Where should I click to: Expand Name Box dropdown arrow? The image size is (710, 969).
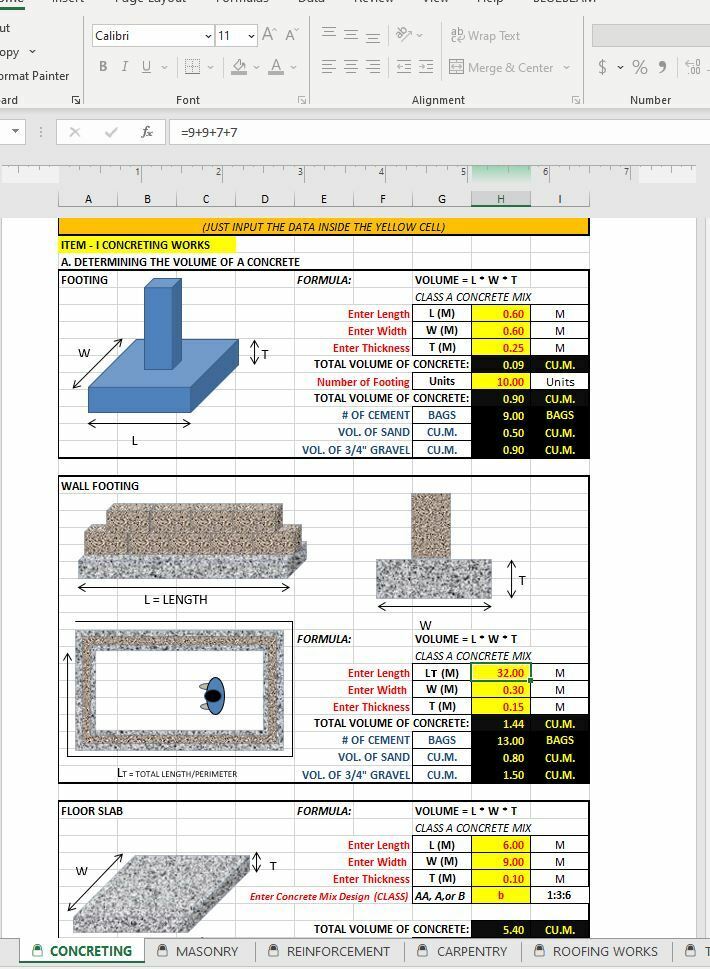15,131
